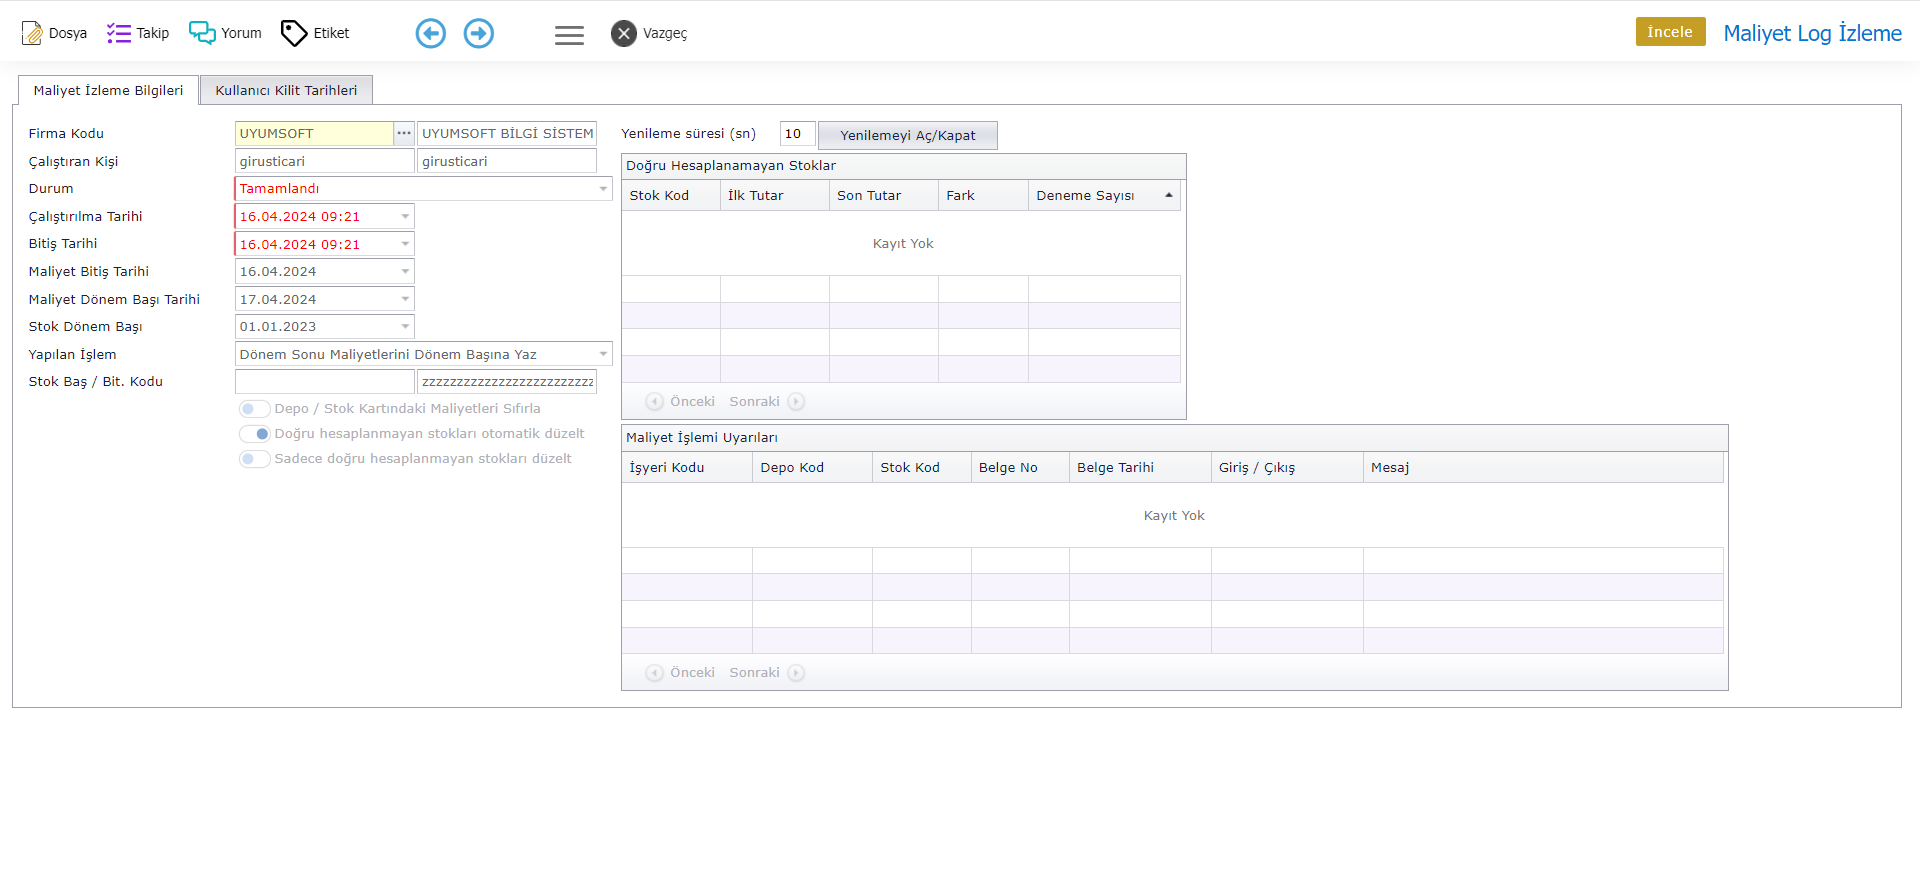Select Maliyet İzleme Bilgileri tab

(108, 90)
